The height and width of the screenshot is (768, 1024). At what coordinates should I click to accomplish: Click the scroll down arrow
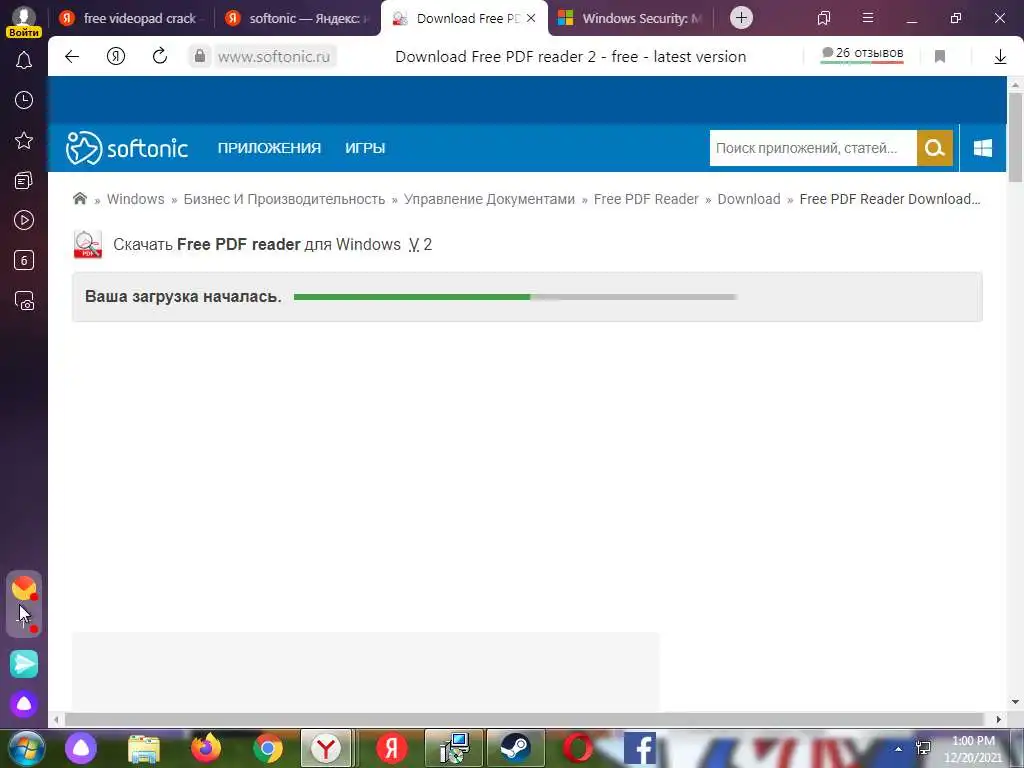tap(1015, 702)
